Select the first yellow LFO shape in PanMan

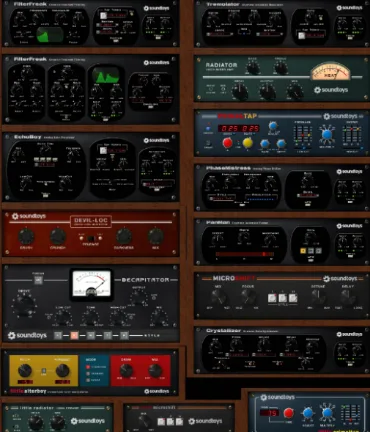303,251
